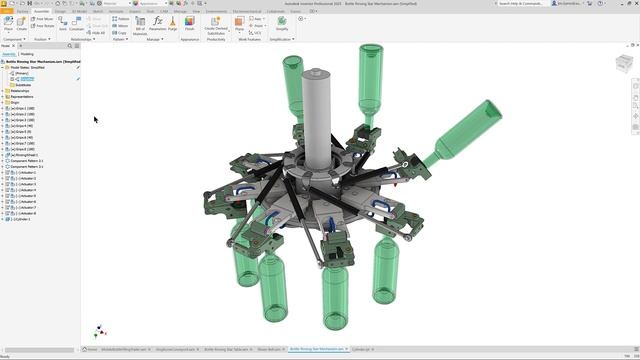Open the Bill of Materials
The width and height of the screenshot is (640, 360).
click(140, 26)
